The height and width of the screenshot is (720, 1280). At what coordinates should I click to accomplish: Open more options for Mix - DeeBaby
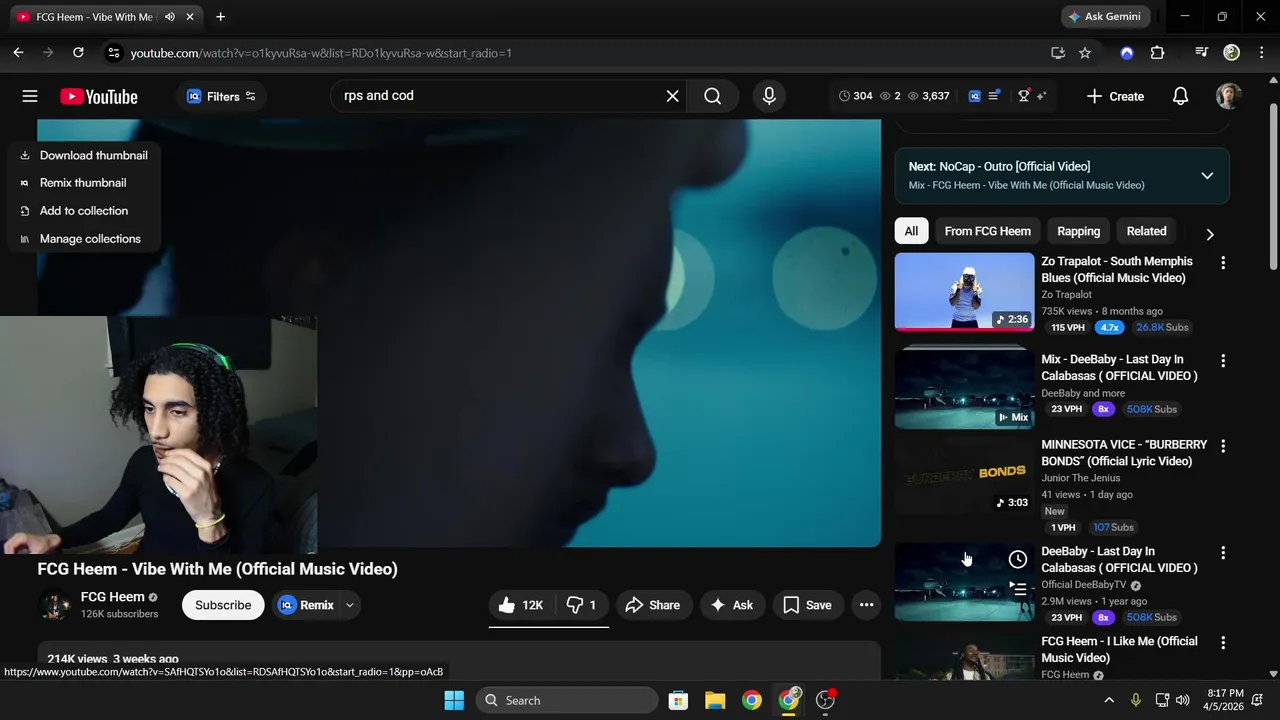[x=1222, y=360]
